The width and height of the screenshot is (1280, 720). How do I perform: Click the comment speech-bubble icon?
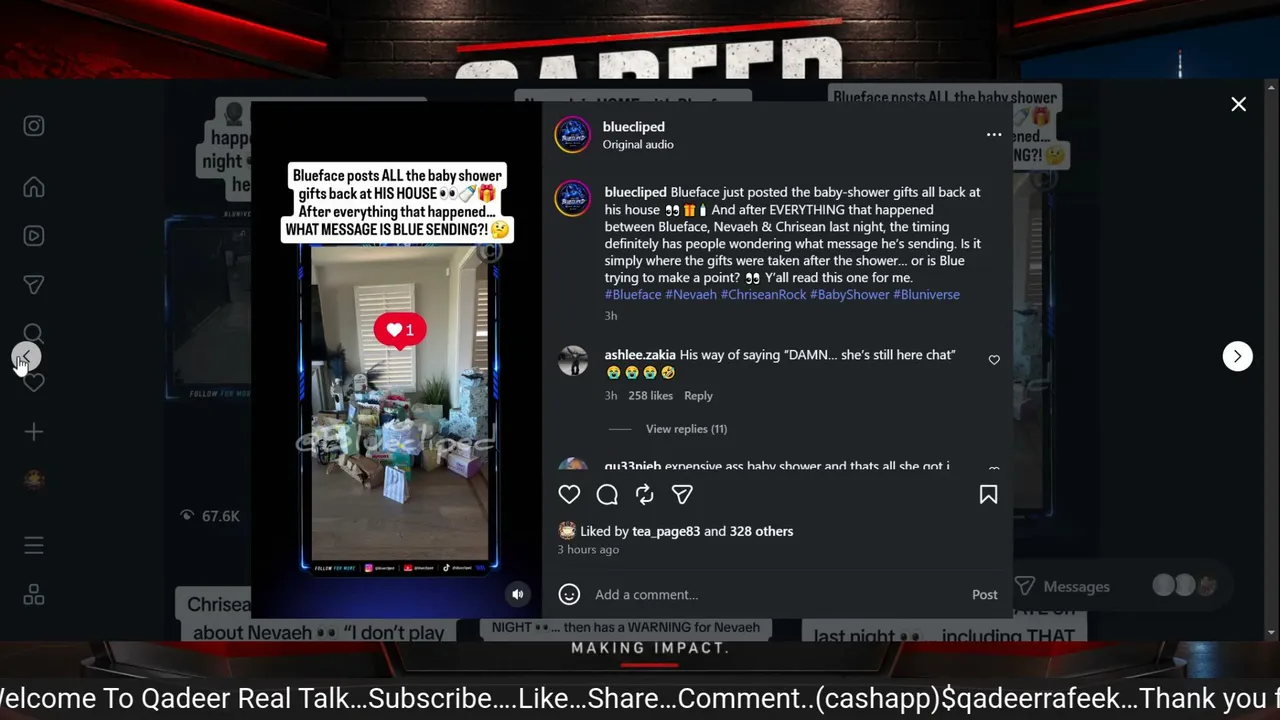click(607, 494)
